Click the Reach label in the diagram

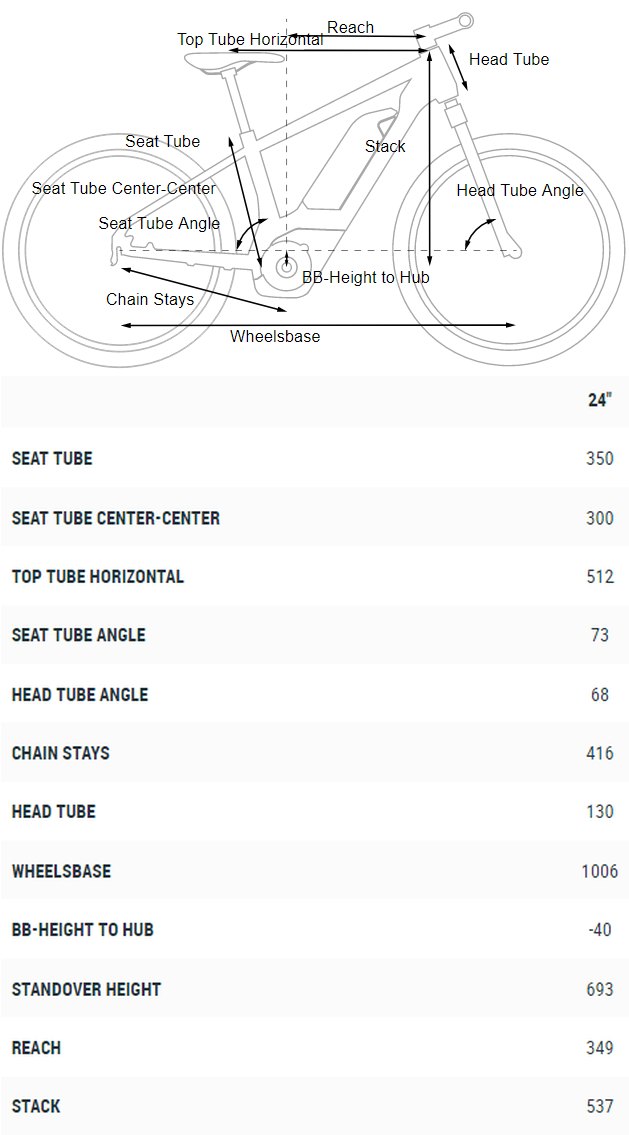350,28
